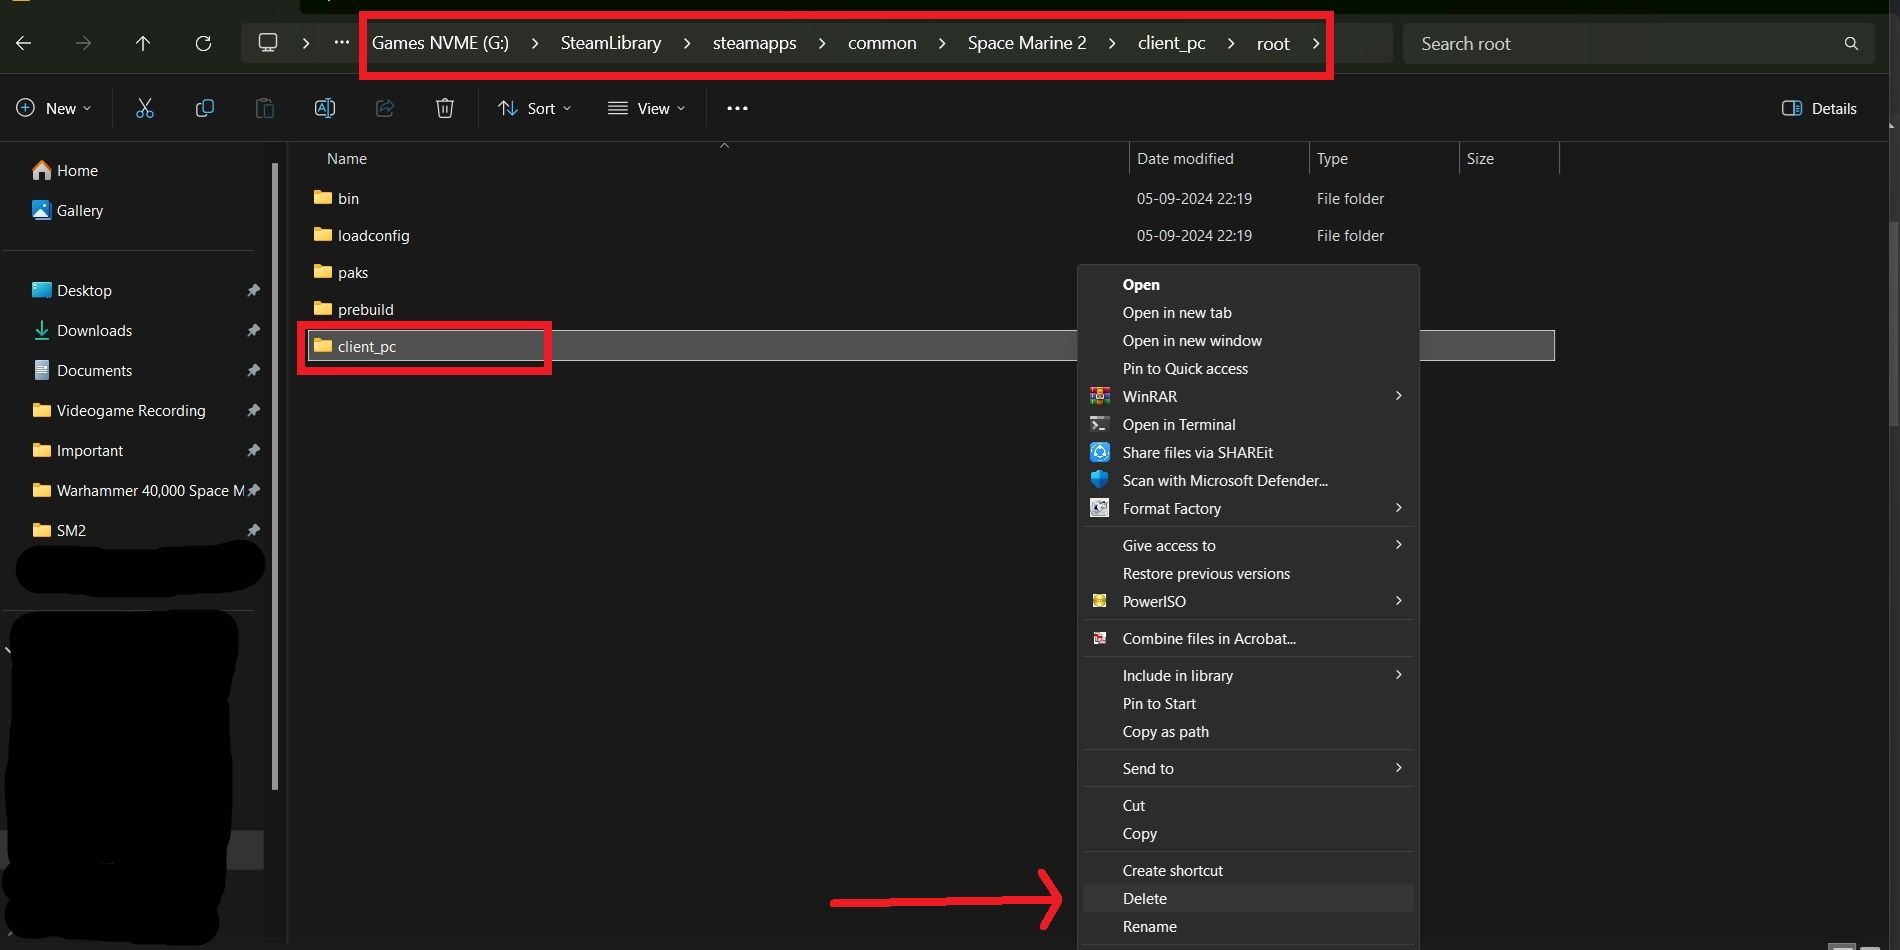Open Videogame Recording pinned folder
The height and width of the screenshot is (950, 1900).
coord(119,410)
